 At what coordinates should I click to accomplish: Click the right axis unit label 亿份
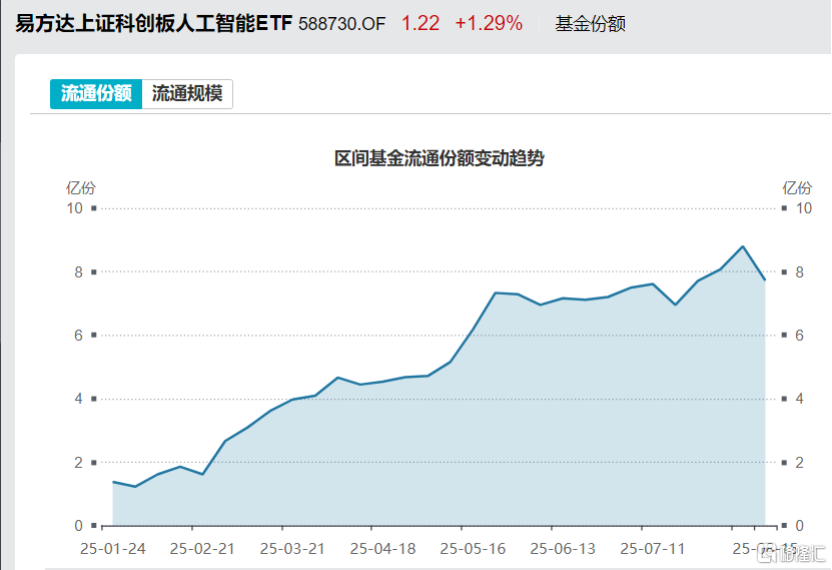click(x=797, y=188)
